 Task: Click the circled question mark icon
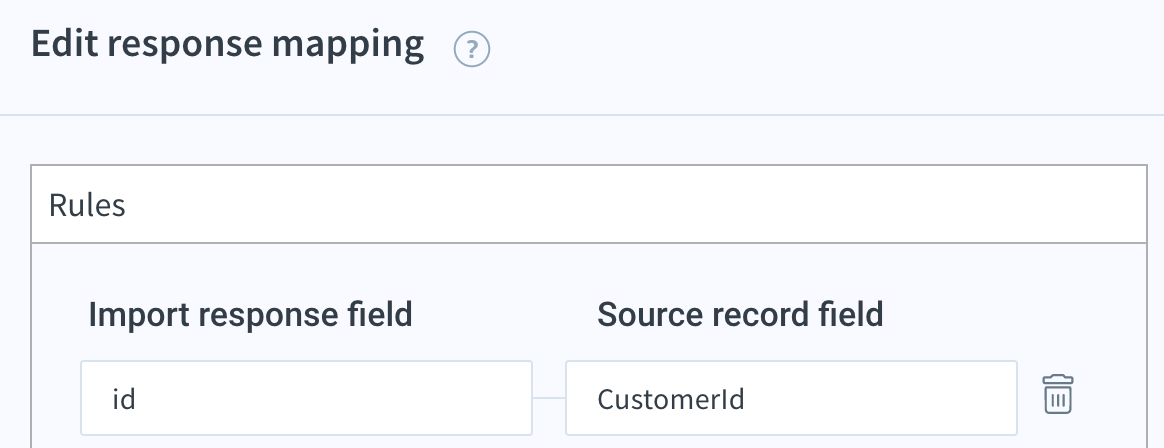471,50
